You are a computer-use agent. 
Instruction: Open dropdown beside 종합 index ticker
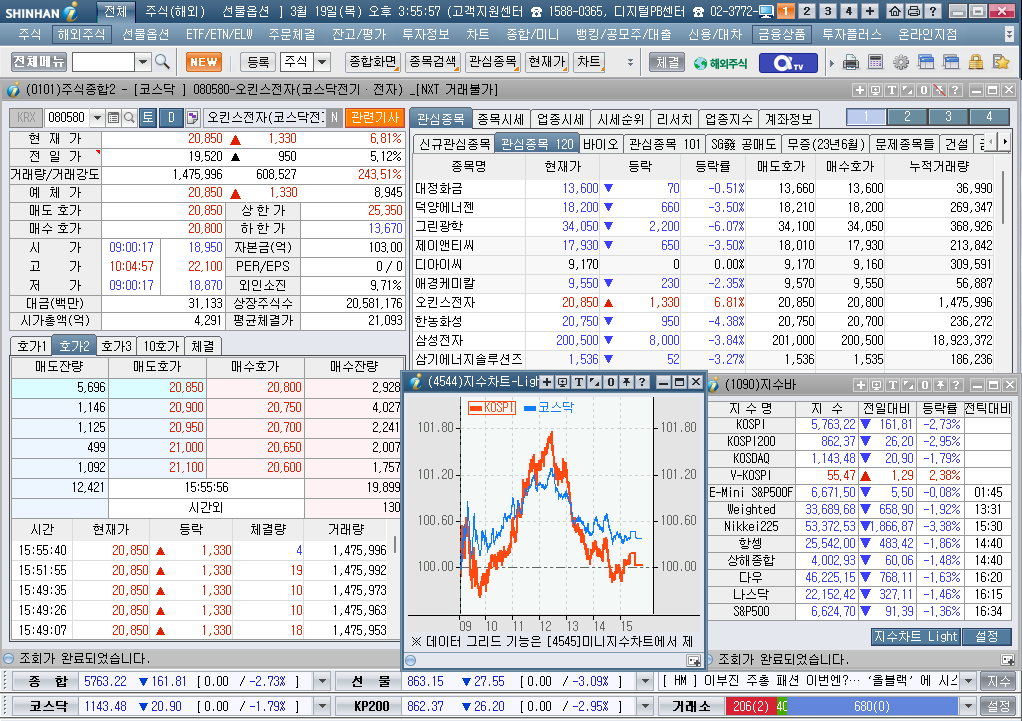pos(321,682)
